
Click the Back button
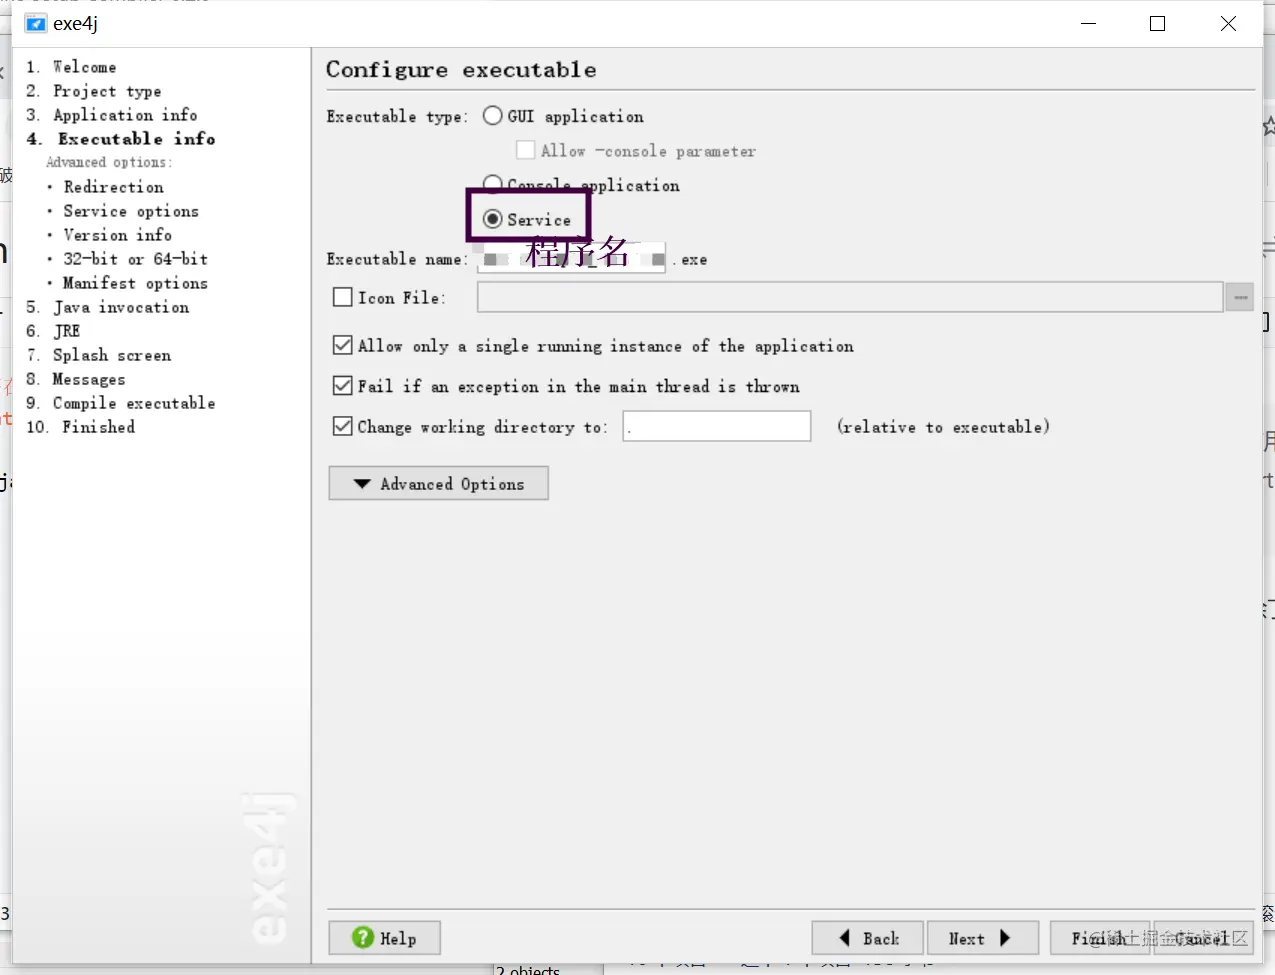tap(867, 938)
